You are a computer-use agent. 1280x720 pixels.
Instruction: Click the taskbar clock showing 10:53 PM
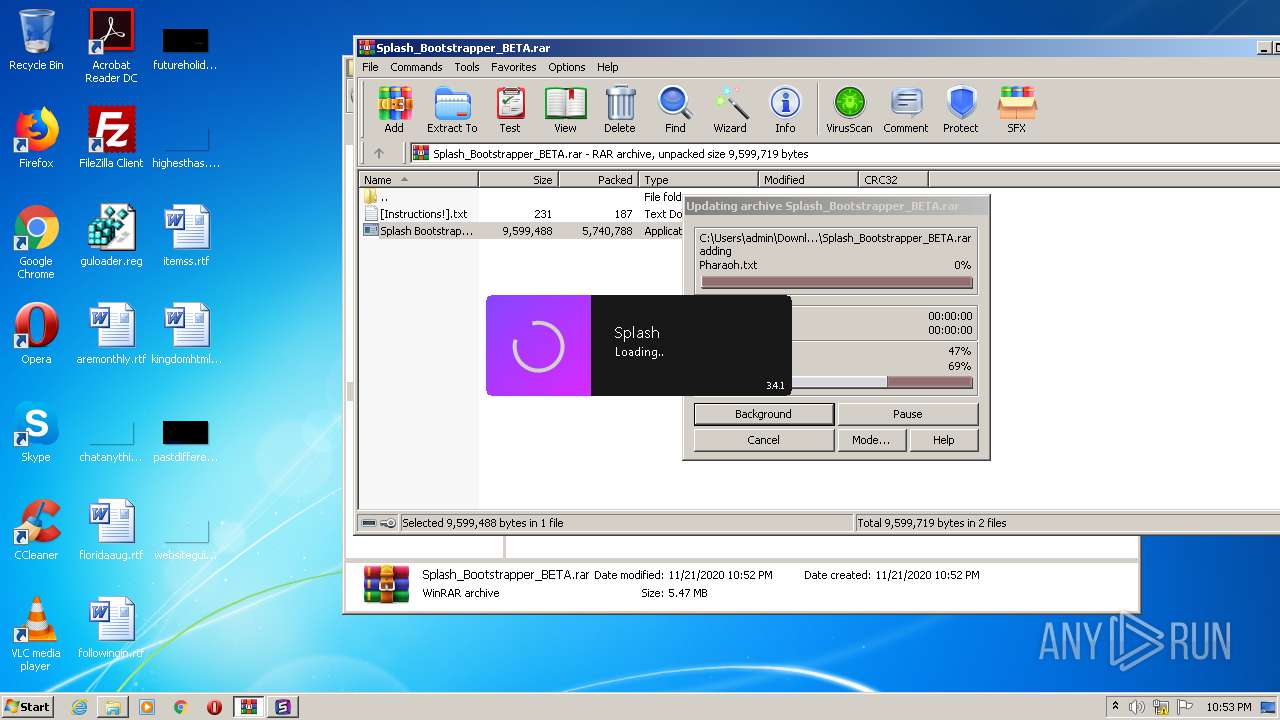(x=1228, y=707)
